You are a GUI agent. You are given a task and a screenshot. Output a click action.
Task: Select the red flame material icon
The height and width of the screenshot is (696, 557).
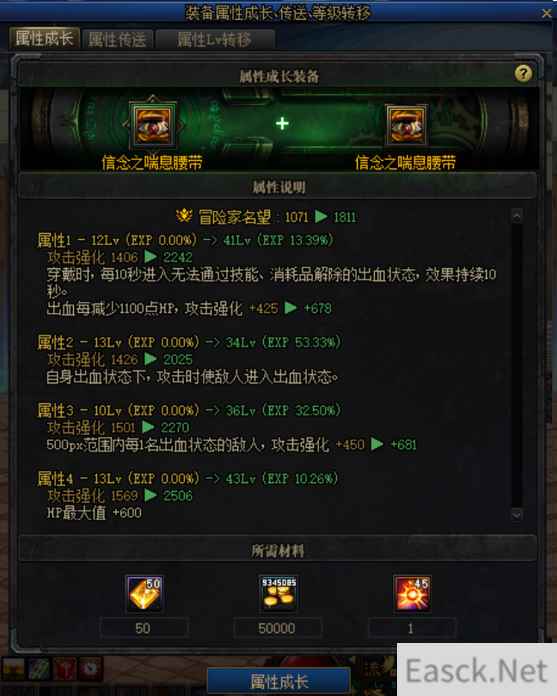pos(412,593)
